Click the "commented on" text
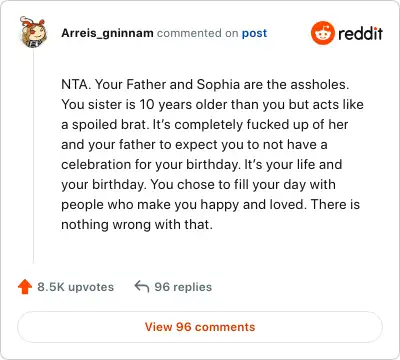The width and height of the screenshot is (400, 360). tap(197, 33)
